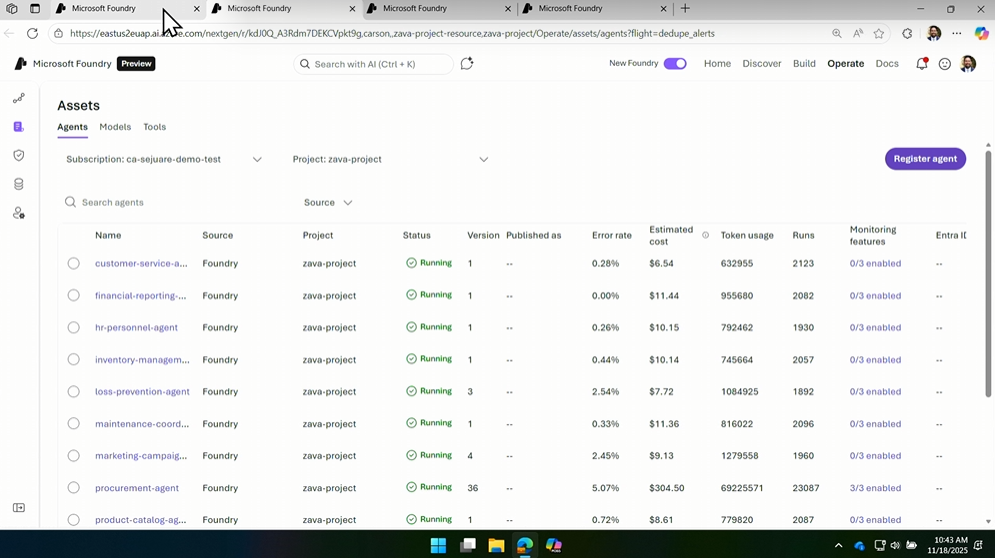Toggle the New Foundry switch off
995x558 pixels.
point(675,64)
